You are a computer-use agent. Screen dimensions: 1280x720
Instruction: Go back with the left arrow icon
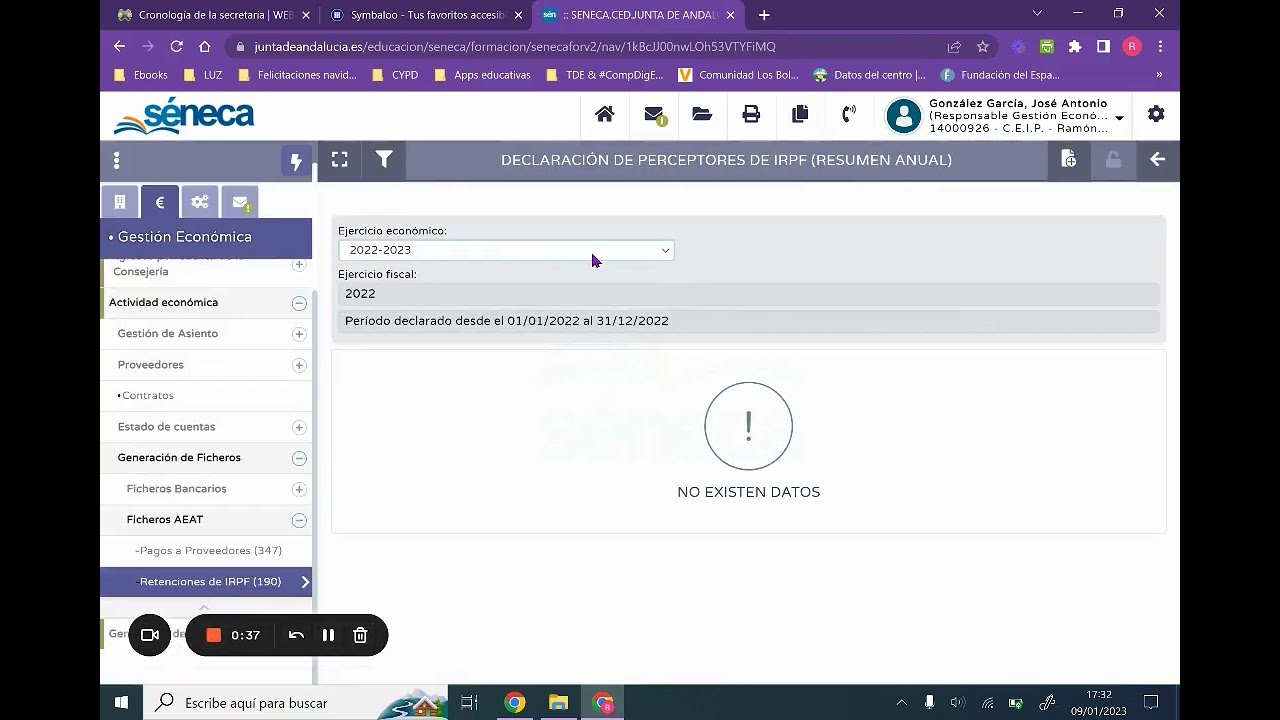[1157, 159]
